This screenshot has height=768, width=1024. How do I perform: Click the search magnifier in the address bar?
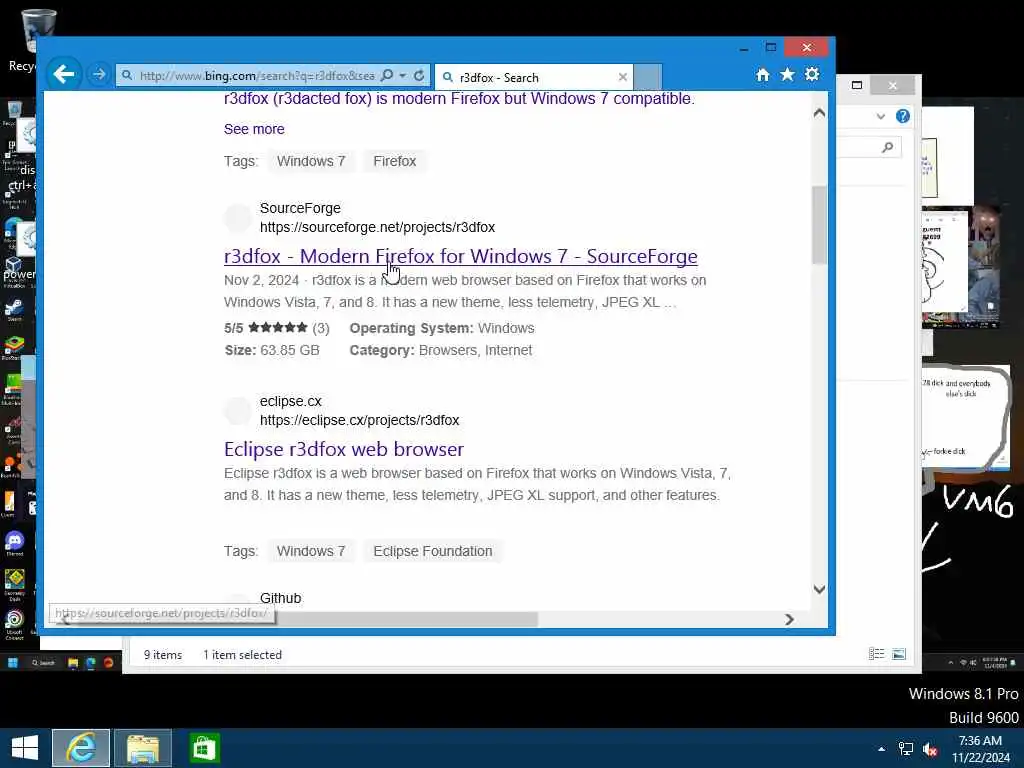387,76
